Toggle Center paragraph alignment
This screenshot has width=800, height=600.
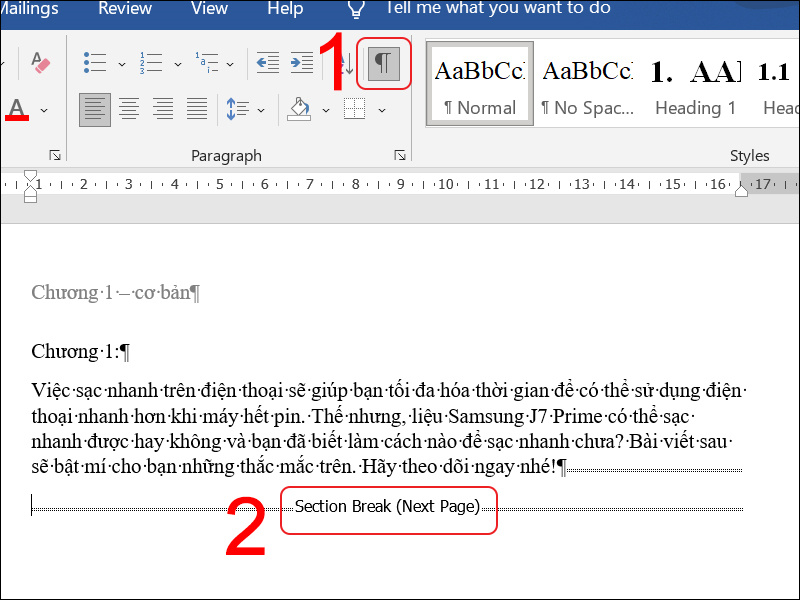tap(129, 108)
